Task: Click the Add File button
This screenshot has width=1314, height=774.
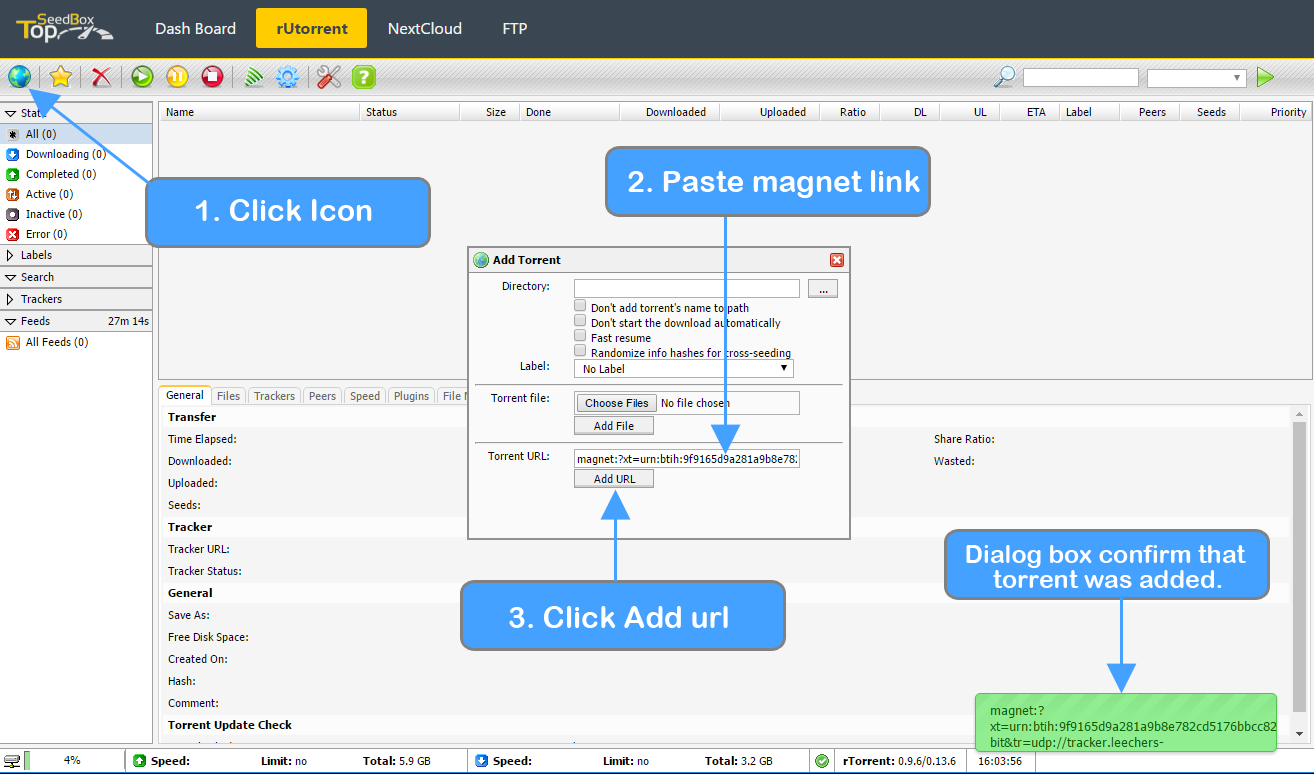Action: (614, 426)
